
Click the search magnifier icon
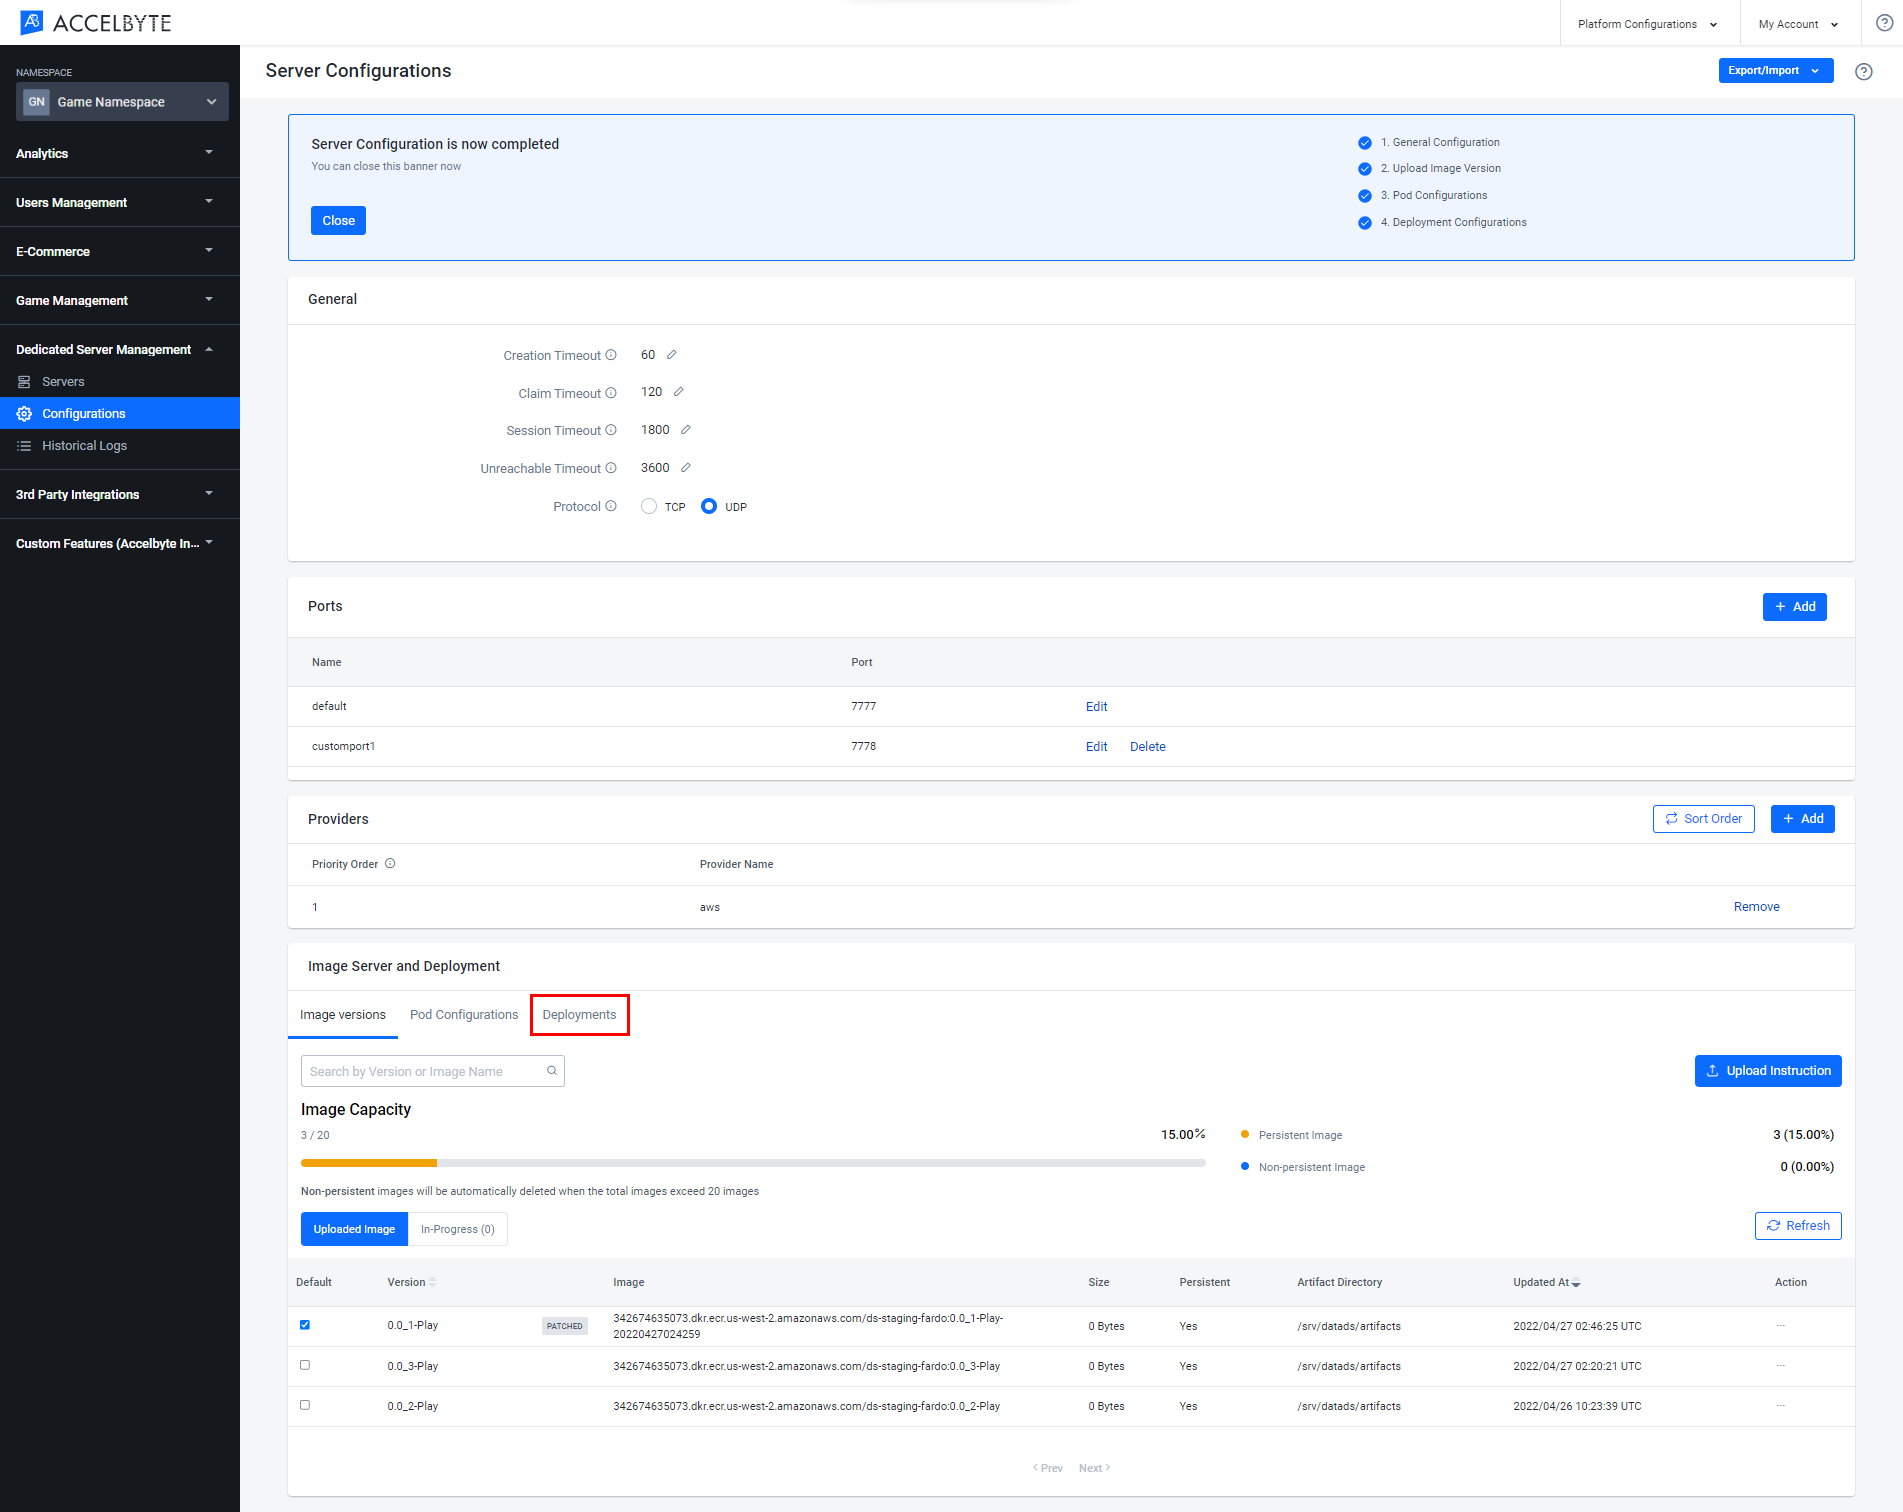[551, 1071]
